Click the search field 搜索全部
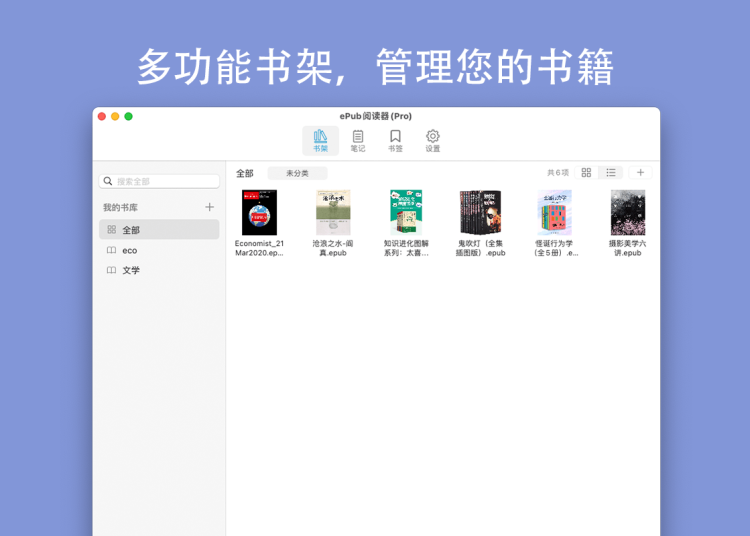The width and height of the screenshot is (750, 536). pos(160,181)
